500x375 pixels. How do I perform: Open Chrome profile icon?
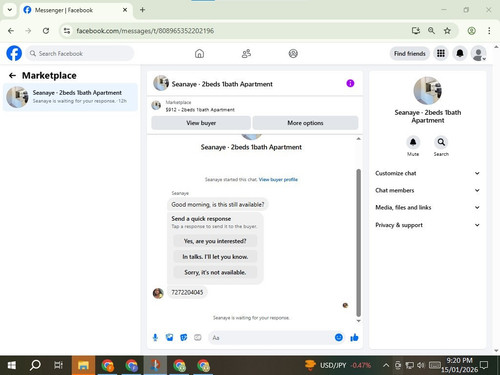[471, 31]
